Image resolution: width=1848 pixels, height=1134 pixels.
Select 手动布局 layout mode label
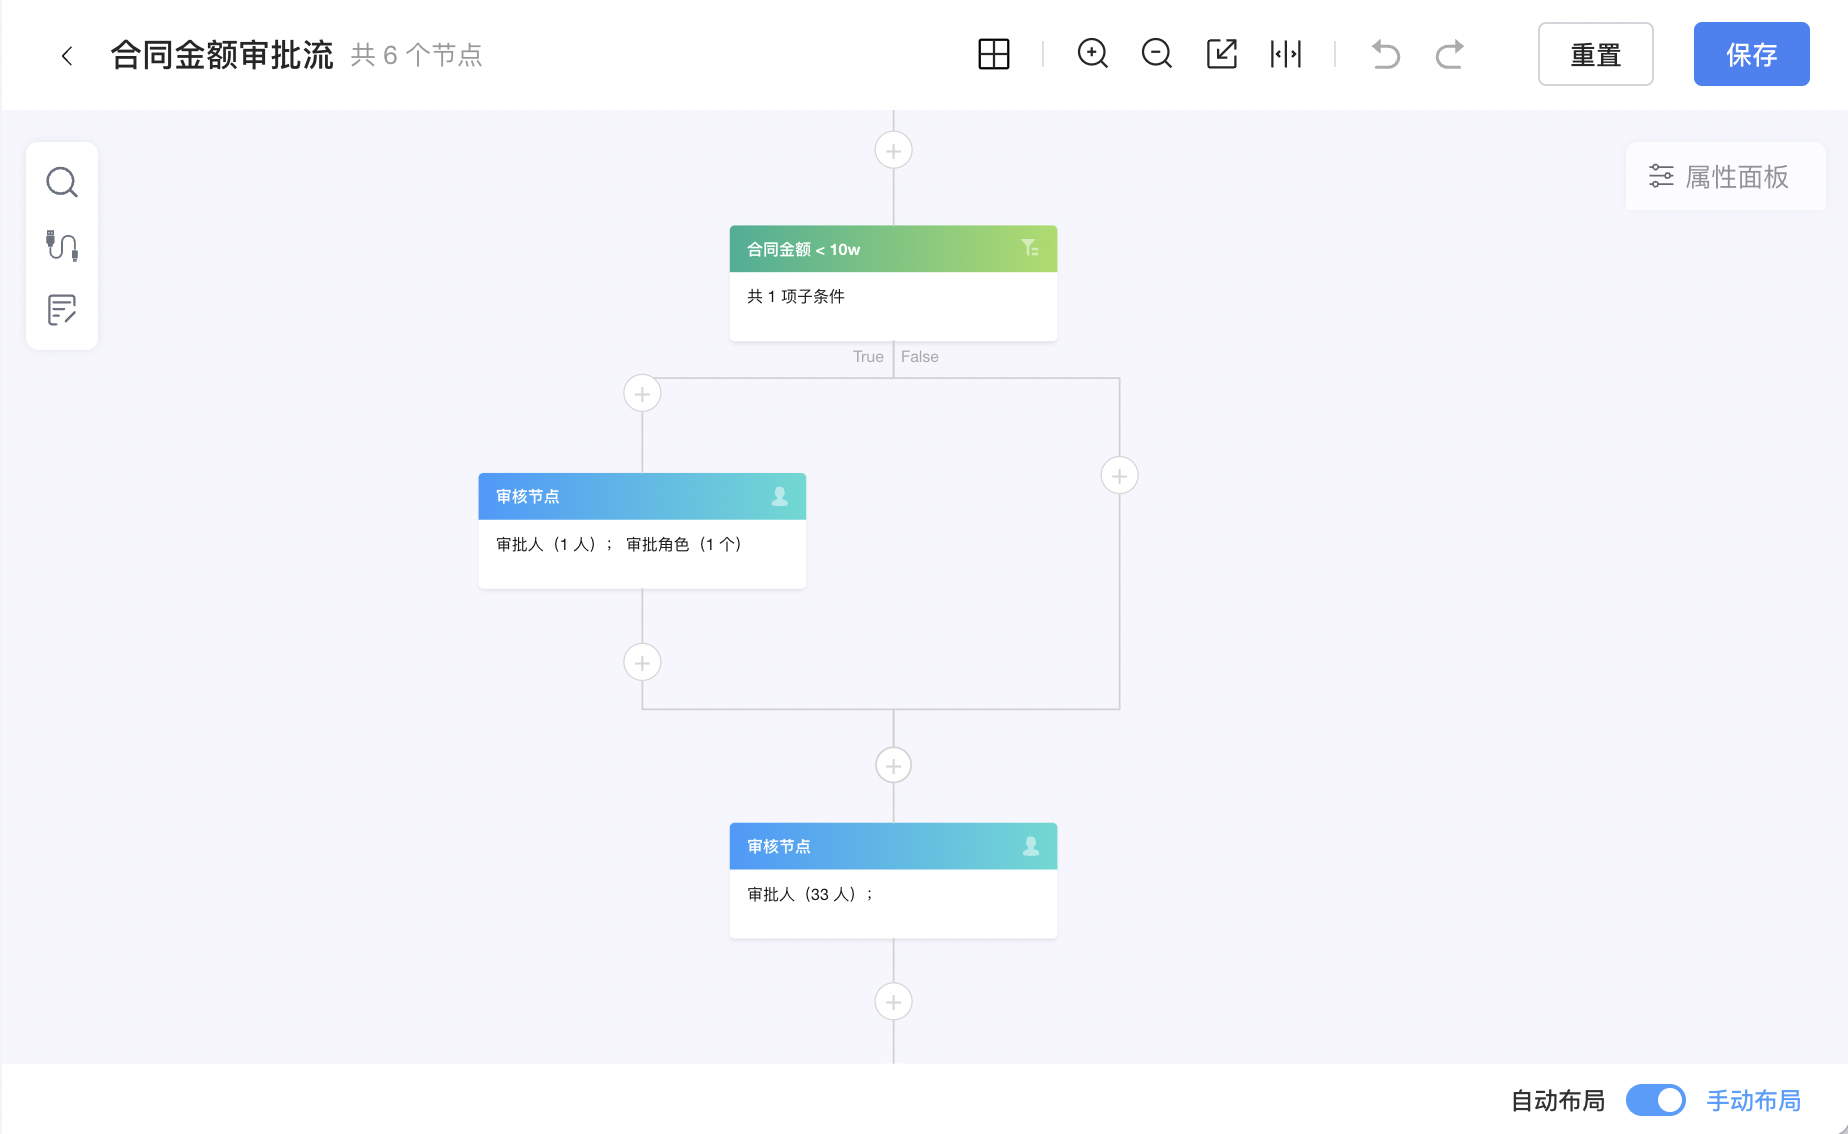pos(1753,1100)
